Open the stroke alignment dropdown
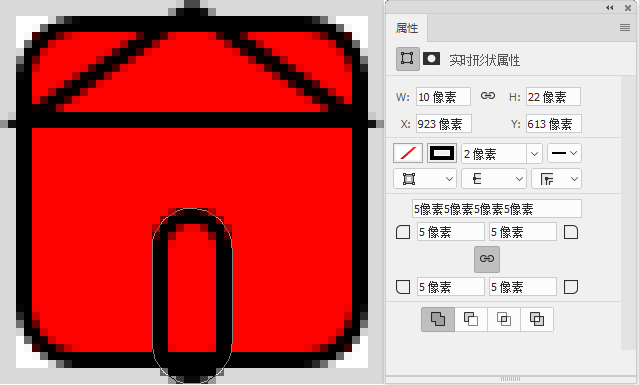The image size is (639, 385). [x=425, y=179]
